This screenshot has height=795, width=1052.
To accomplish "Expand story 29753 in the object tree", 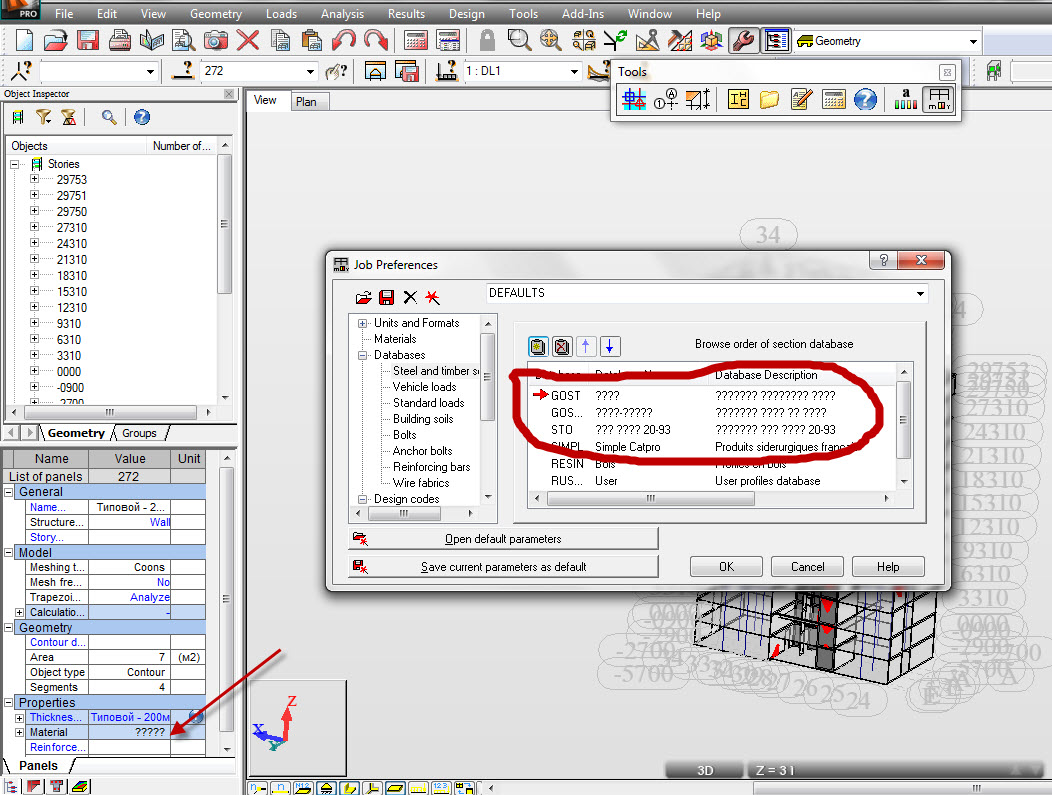I will 34,180.
